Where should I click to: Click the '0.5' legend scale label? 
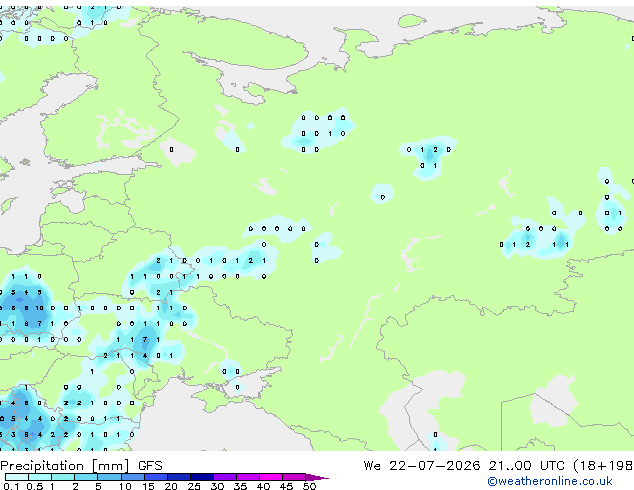pyautogui.click(x=35, y=486)
